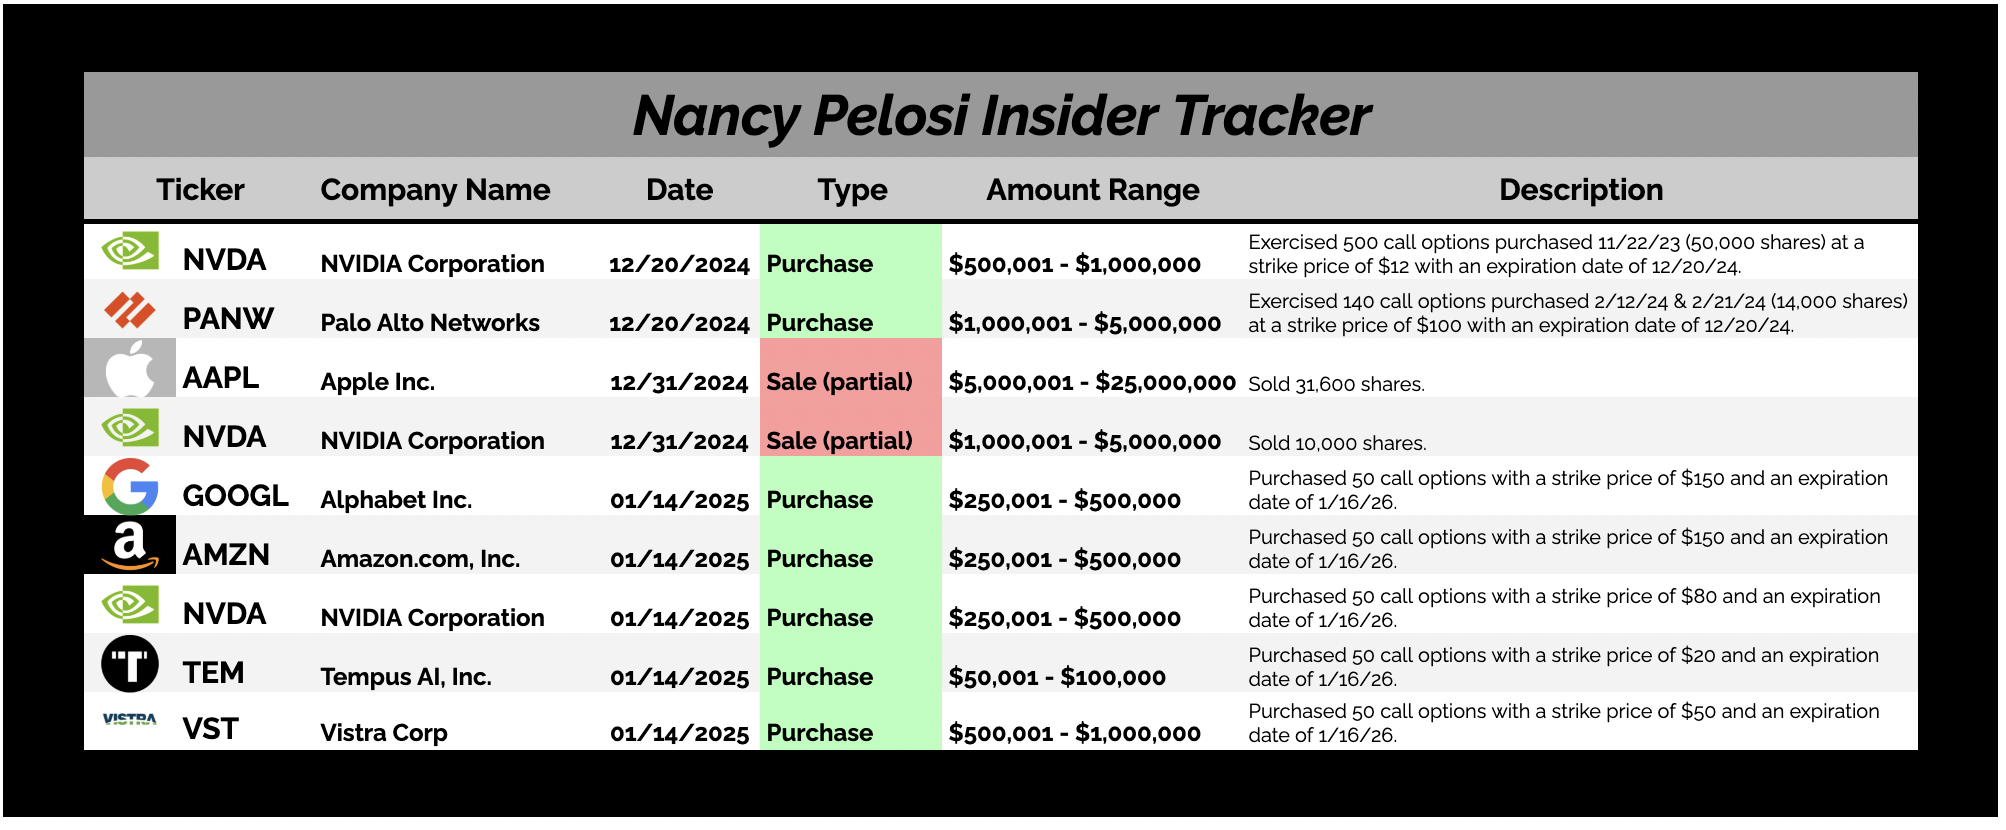The width and height of the screenshot is (2006, 830).
Task: Click the Nancy Pelosi Insider Tracker title
Action: [x=1001, y=116]
